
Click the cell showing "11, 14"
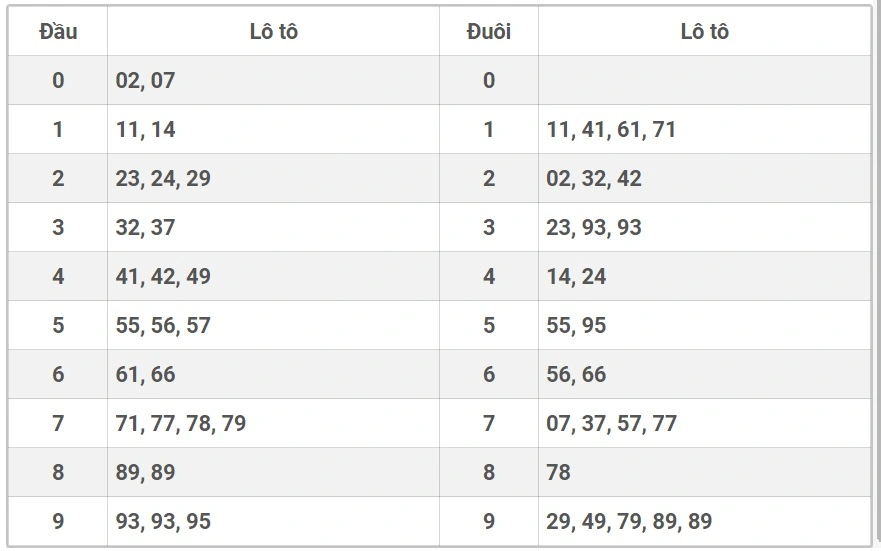click(146, 129)
